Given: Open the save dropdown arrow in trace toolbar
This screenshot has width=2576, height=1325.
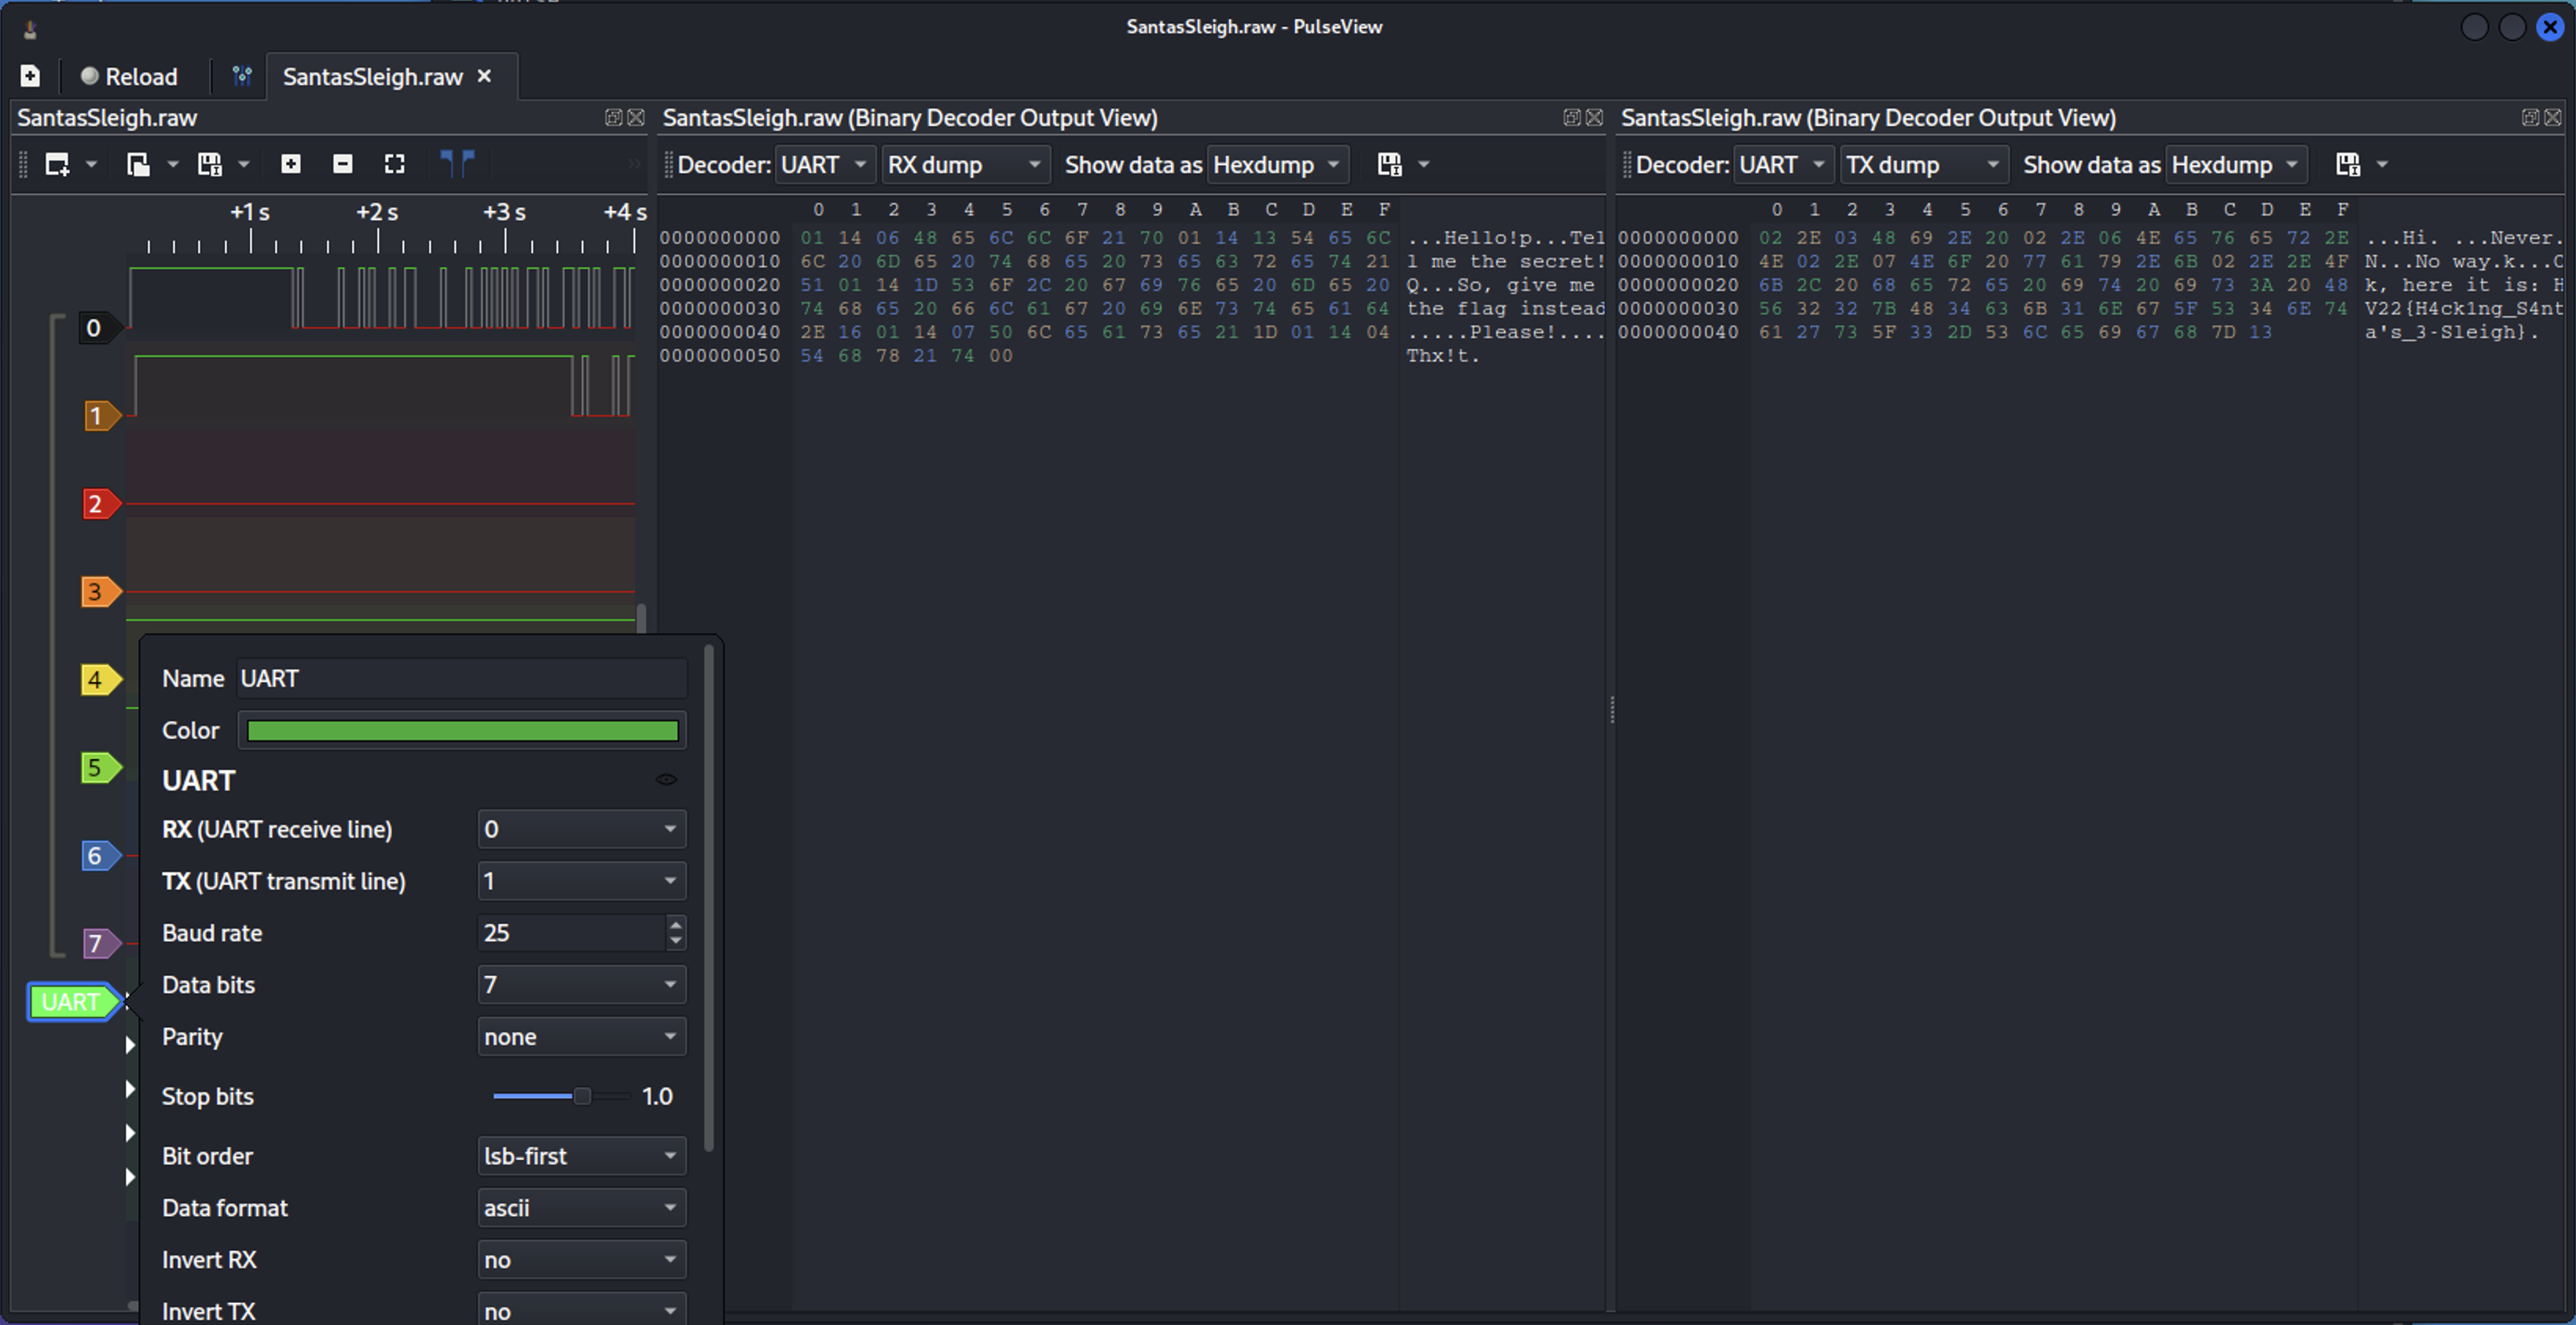Looking at the screenshot, I should [243, 164].
